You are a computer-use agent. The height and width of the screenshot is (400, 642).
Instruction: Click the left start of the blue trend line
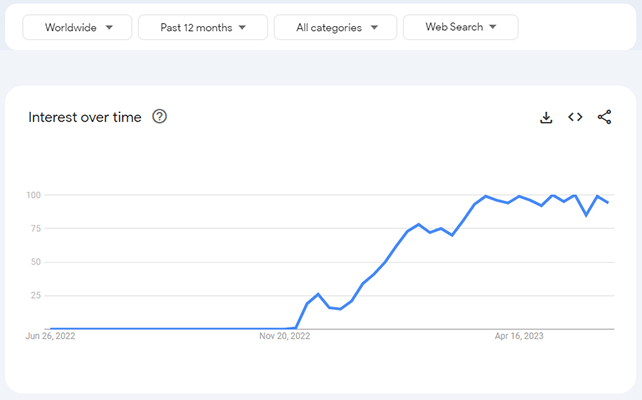[50, 328]
